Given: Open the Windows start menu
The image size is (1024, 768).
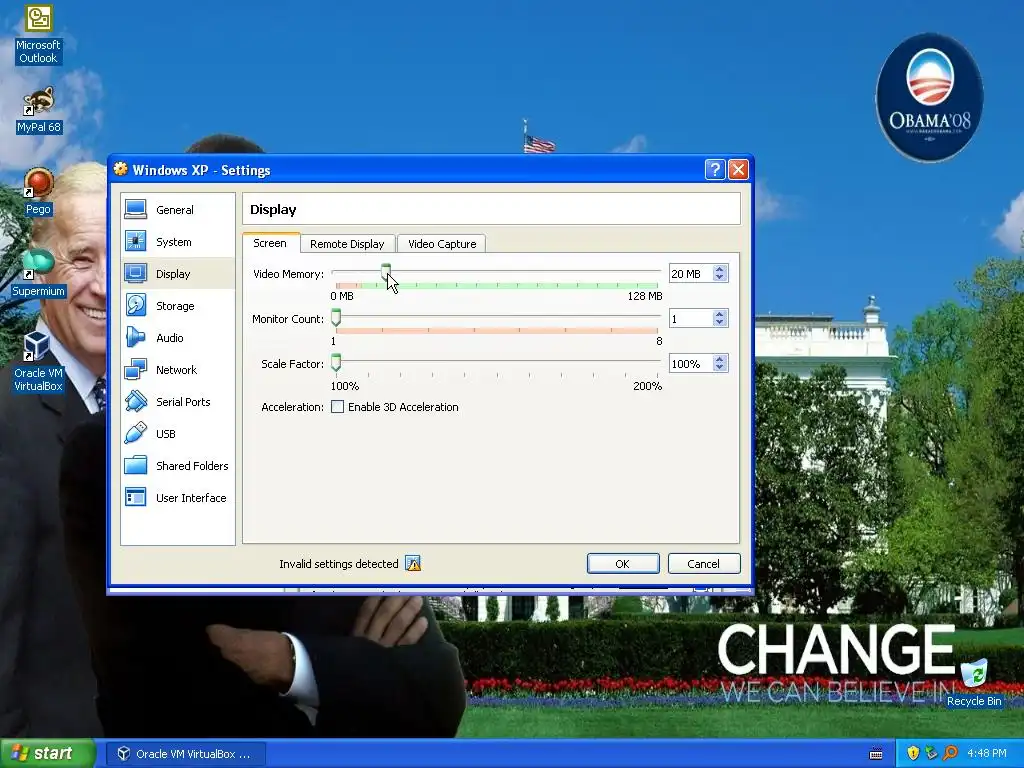Looking at the screenshot, I should [x=47, y=753].
